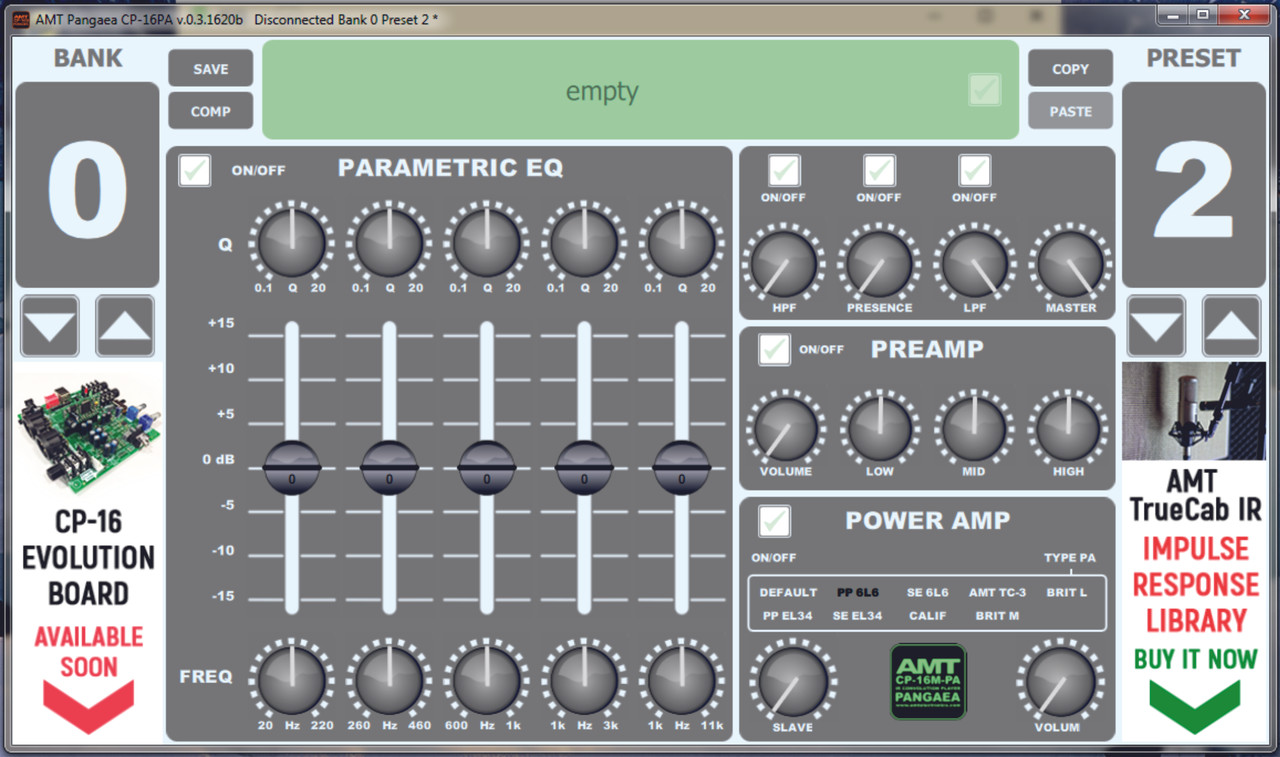Enable the PREAMP on/off checkbox
The width and height of the screenshot is (1280, 757).
click(773, 349)
